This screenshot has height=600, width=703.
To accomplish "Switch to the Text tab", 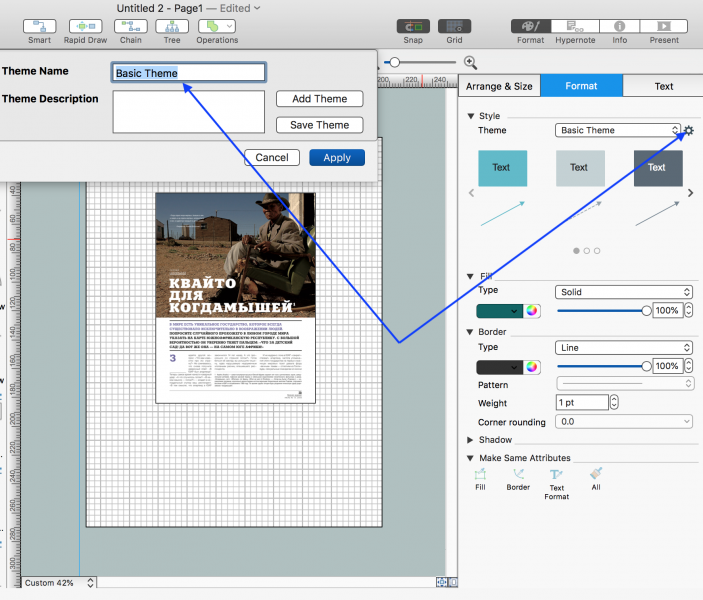I will (663, 86).
